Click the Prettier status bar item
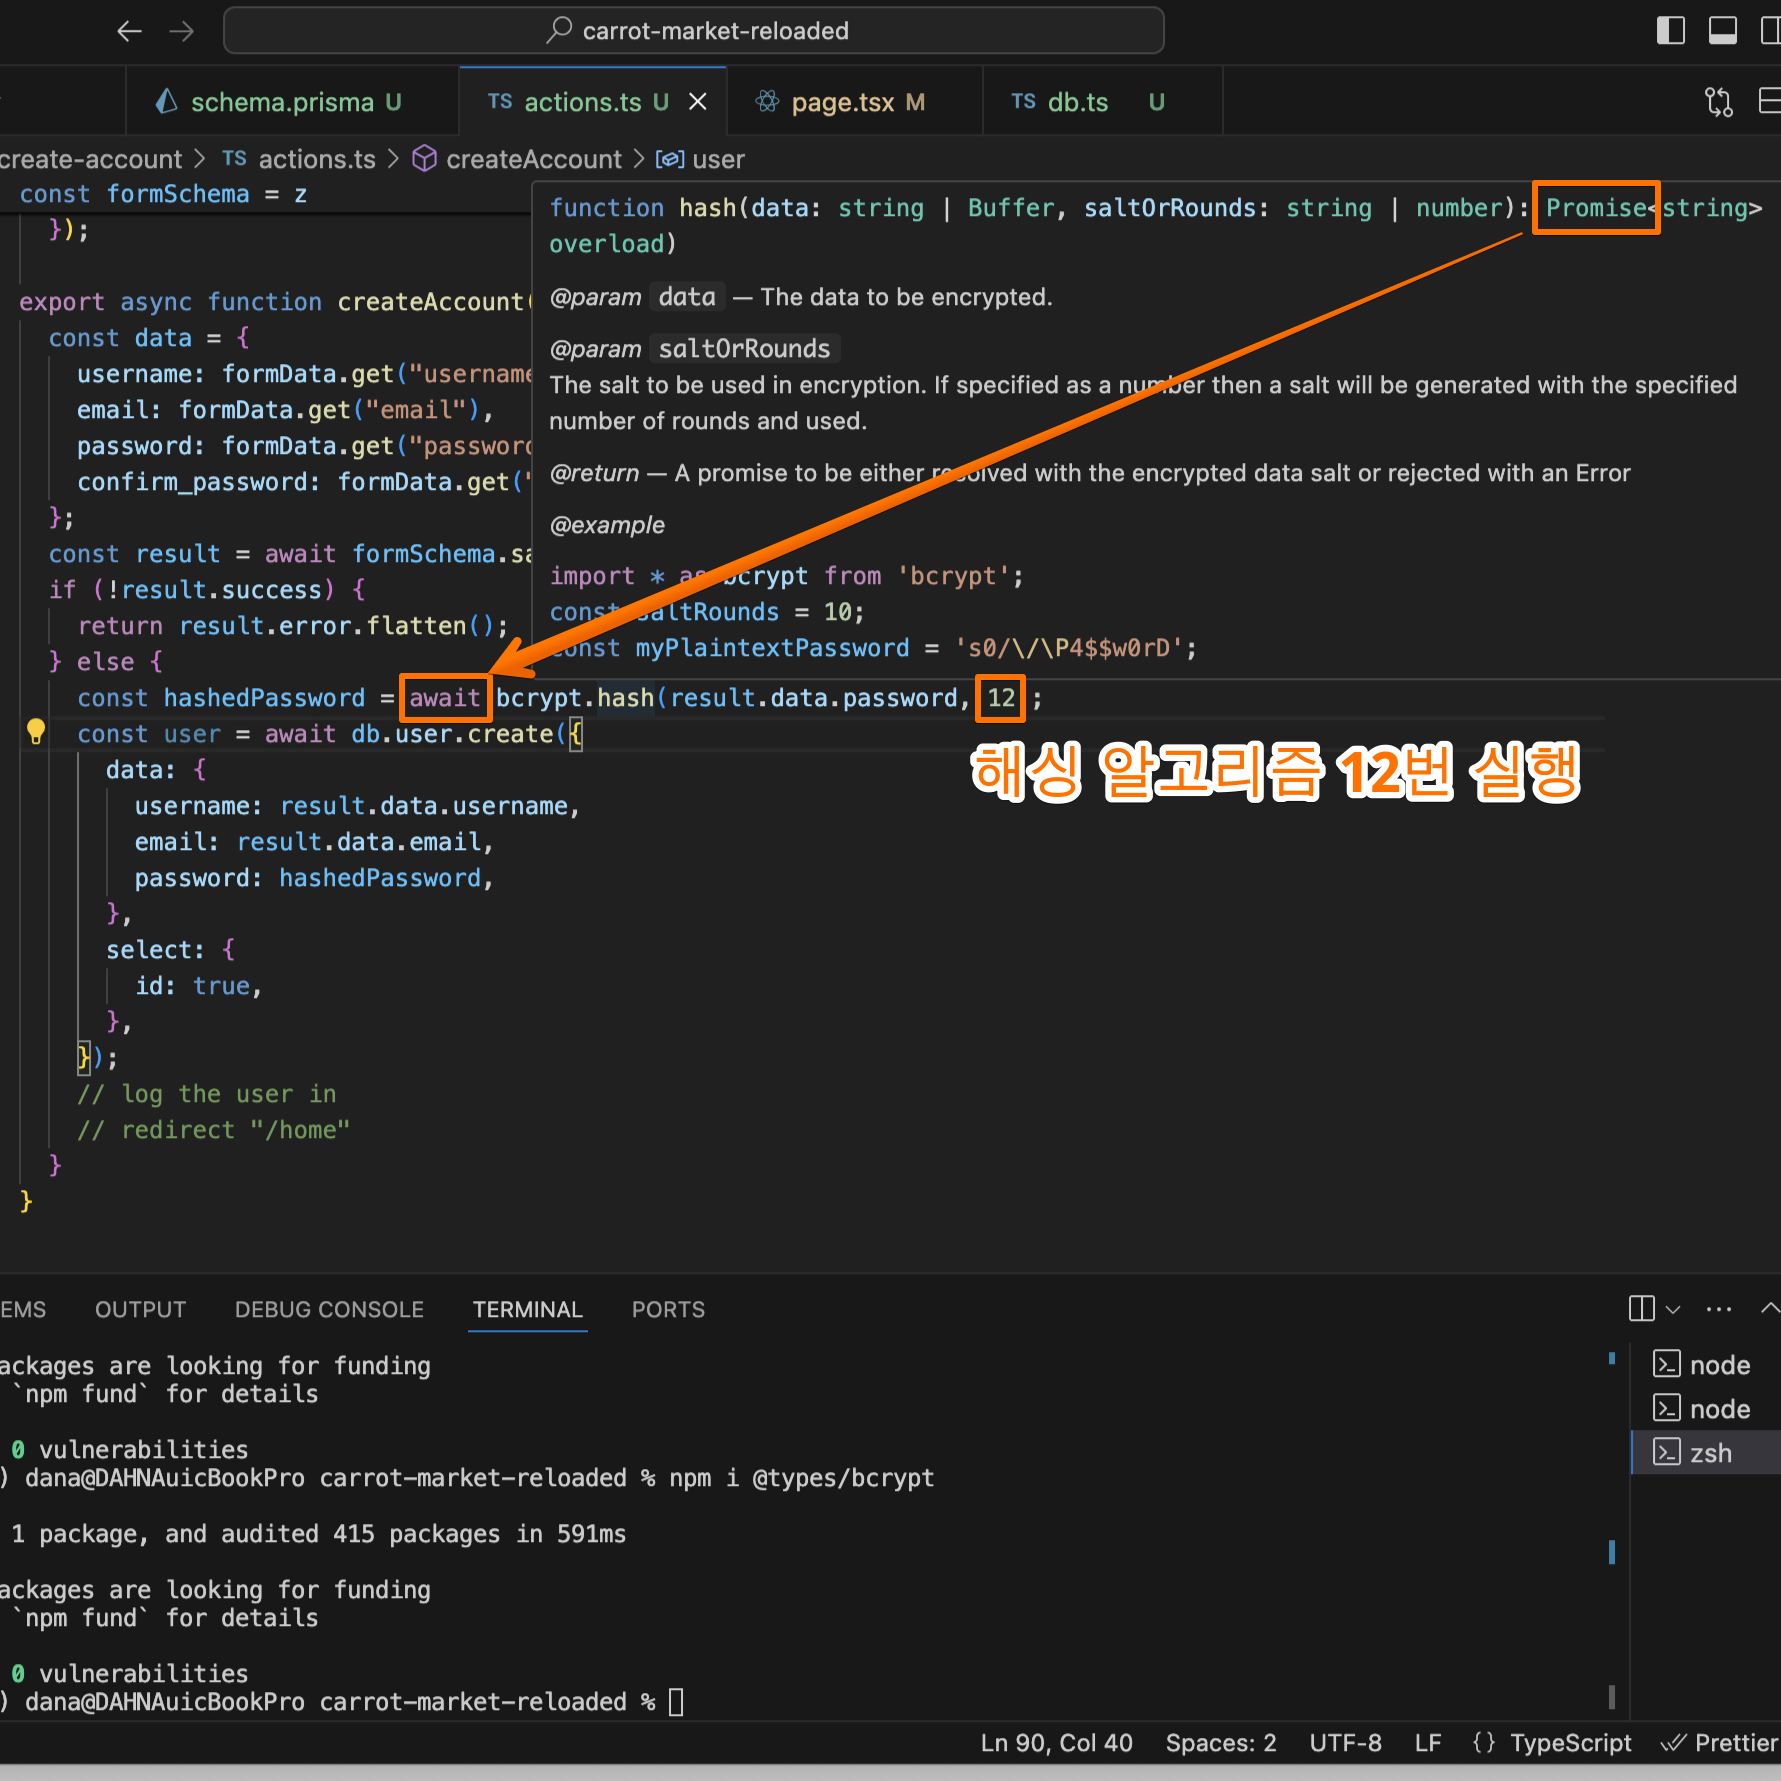 coord(1719,1743)
